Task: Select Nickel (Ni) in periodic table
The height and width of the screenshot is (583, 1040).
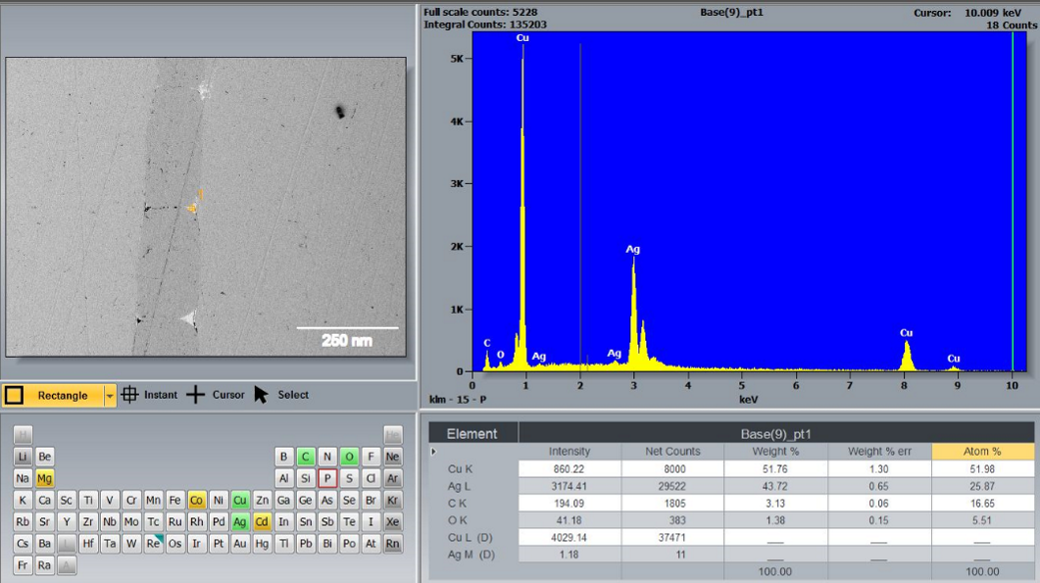Action: pos(218,501)
